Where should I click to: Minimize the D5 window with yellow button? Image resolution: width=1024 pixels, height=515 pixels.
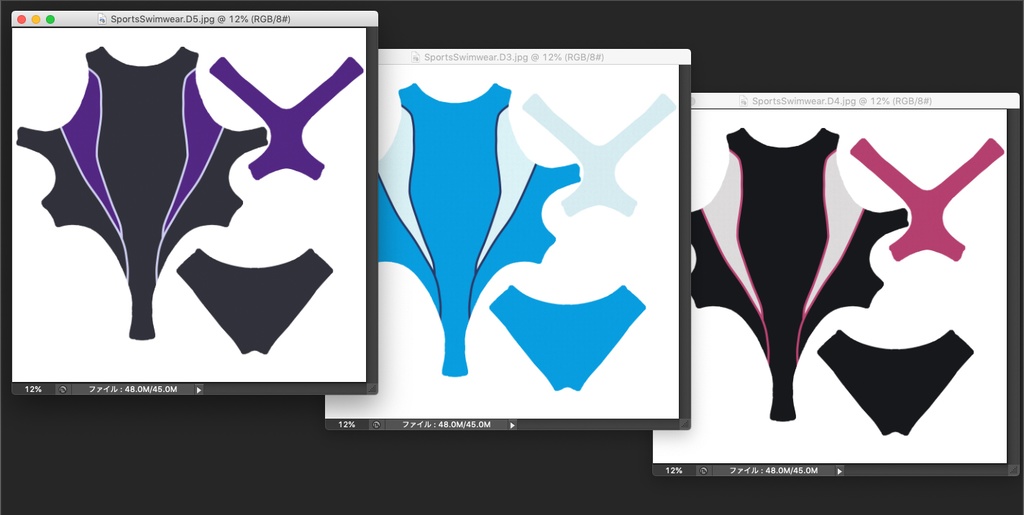(35, 20)
